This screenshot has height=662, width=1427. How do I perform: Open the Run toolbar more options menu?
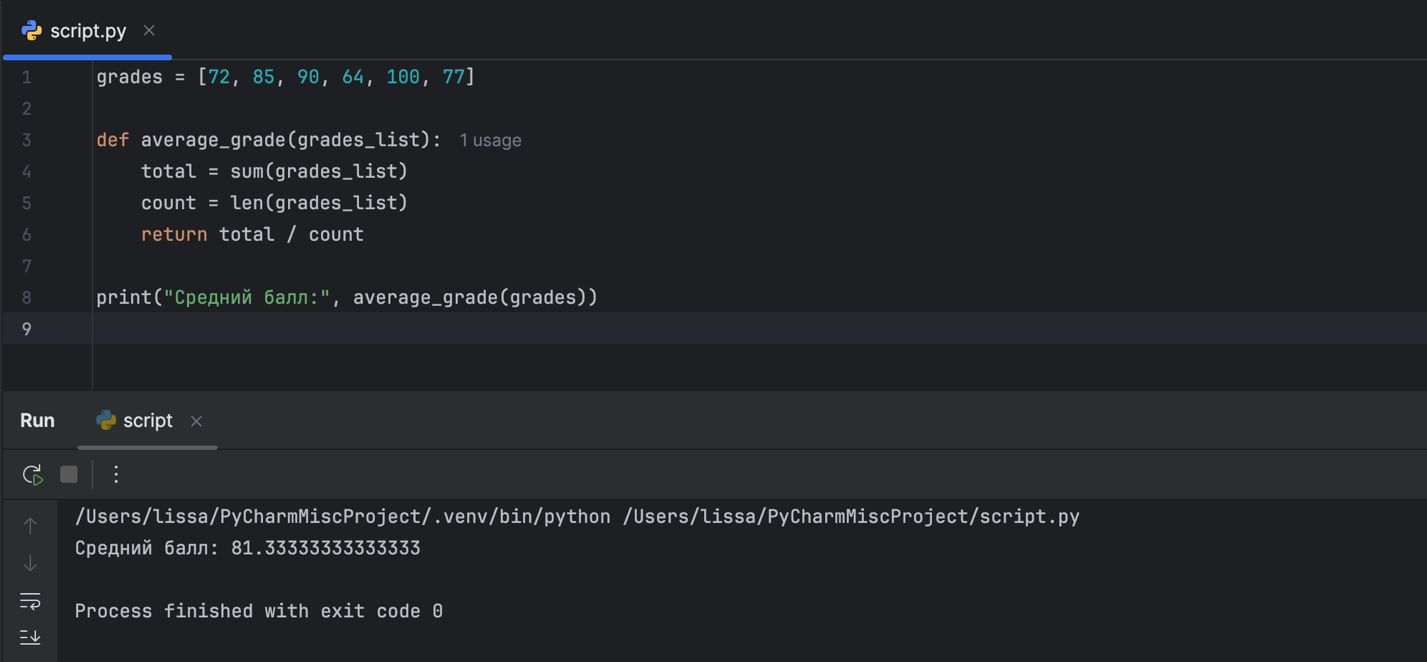(116, 474)
